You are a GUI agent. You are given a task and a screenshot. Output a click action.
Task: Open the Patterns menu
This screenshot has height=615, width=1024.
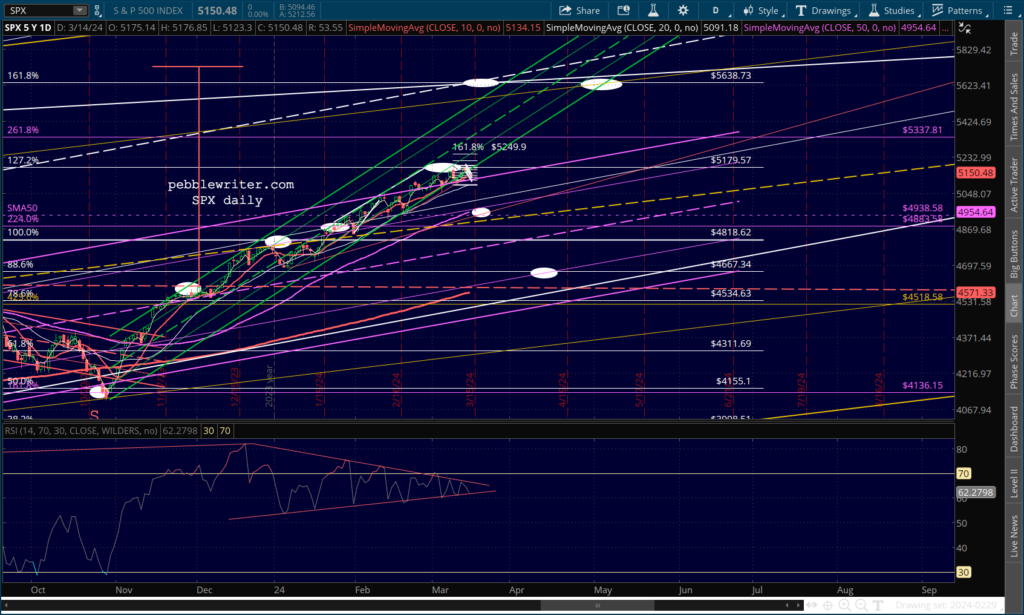(x=957, y=10)
